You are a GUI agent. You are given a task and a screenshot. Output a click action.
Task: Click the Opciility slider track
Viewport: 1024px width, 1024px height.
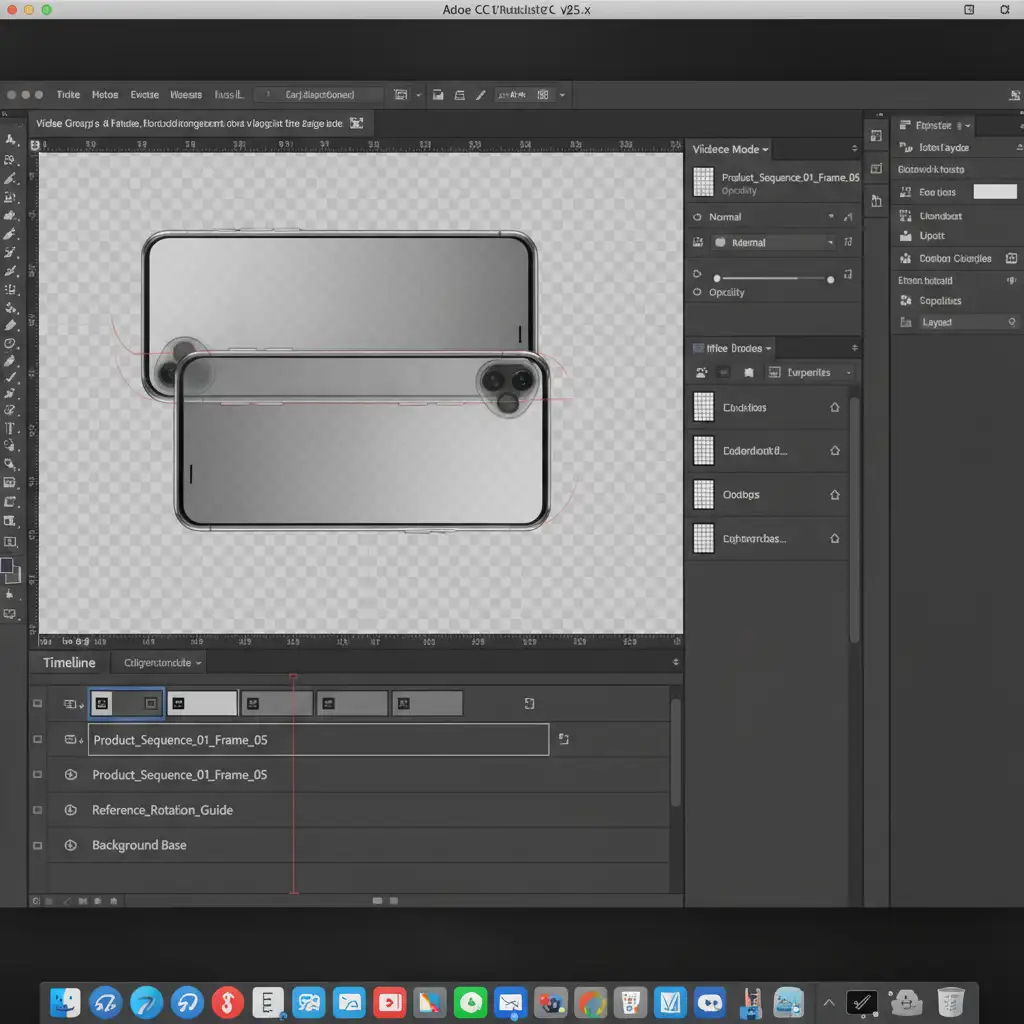click(x=772, y=278)
